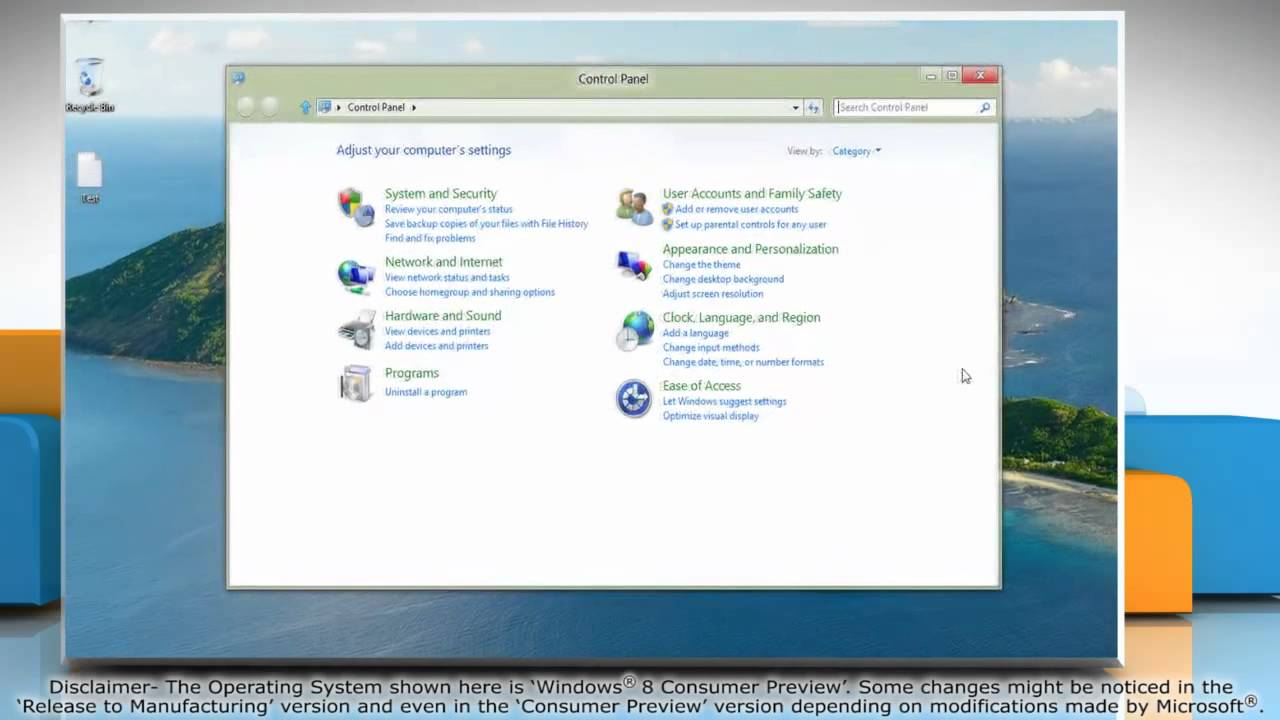The image size is (1280, 720).
Task: Click shield icon beside Set up parental controls
Action: (668, 224)
